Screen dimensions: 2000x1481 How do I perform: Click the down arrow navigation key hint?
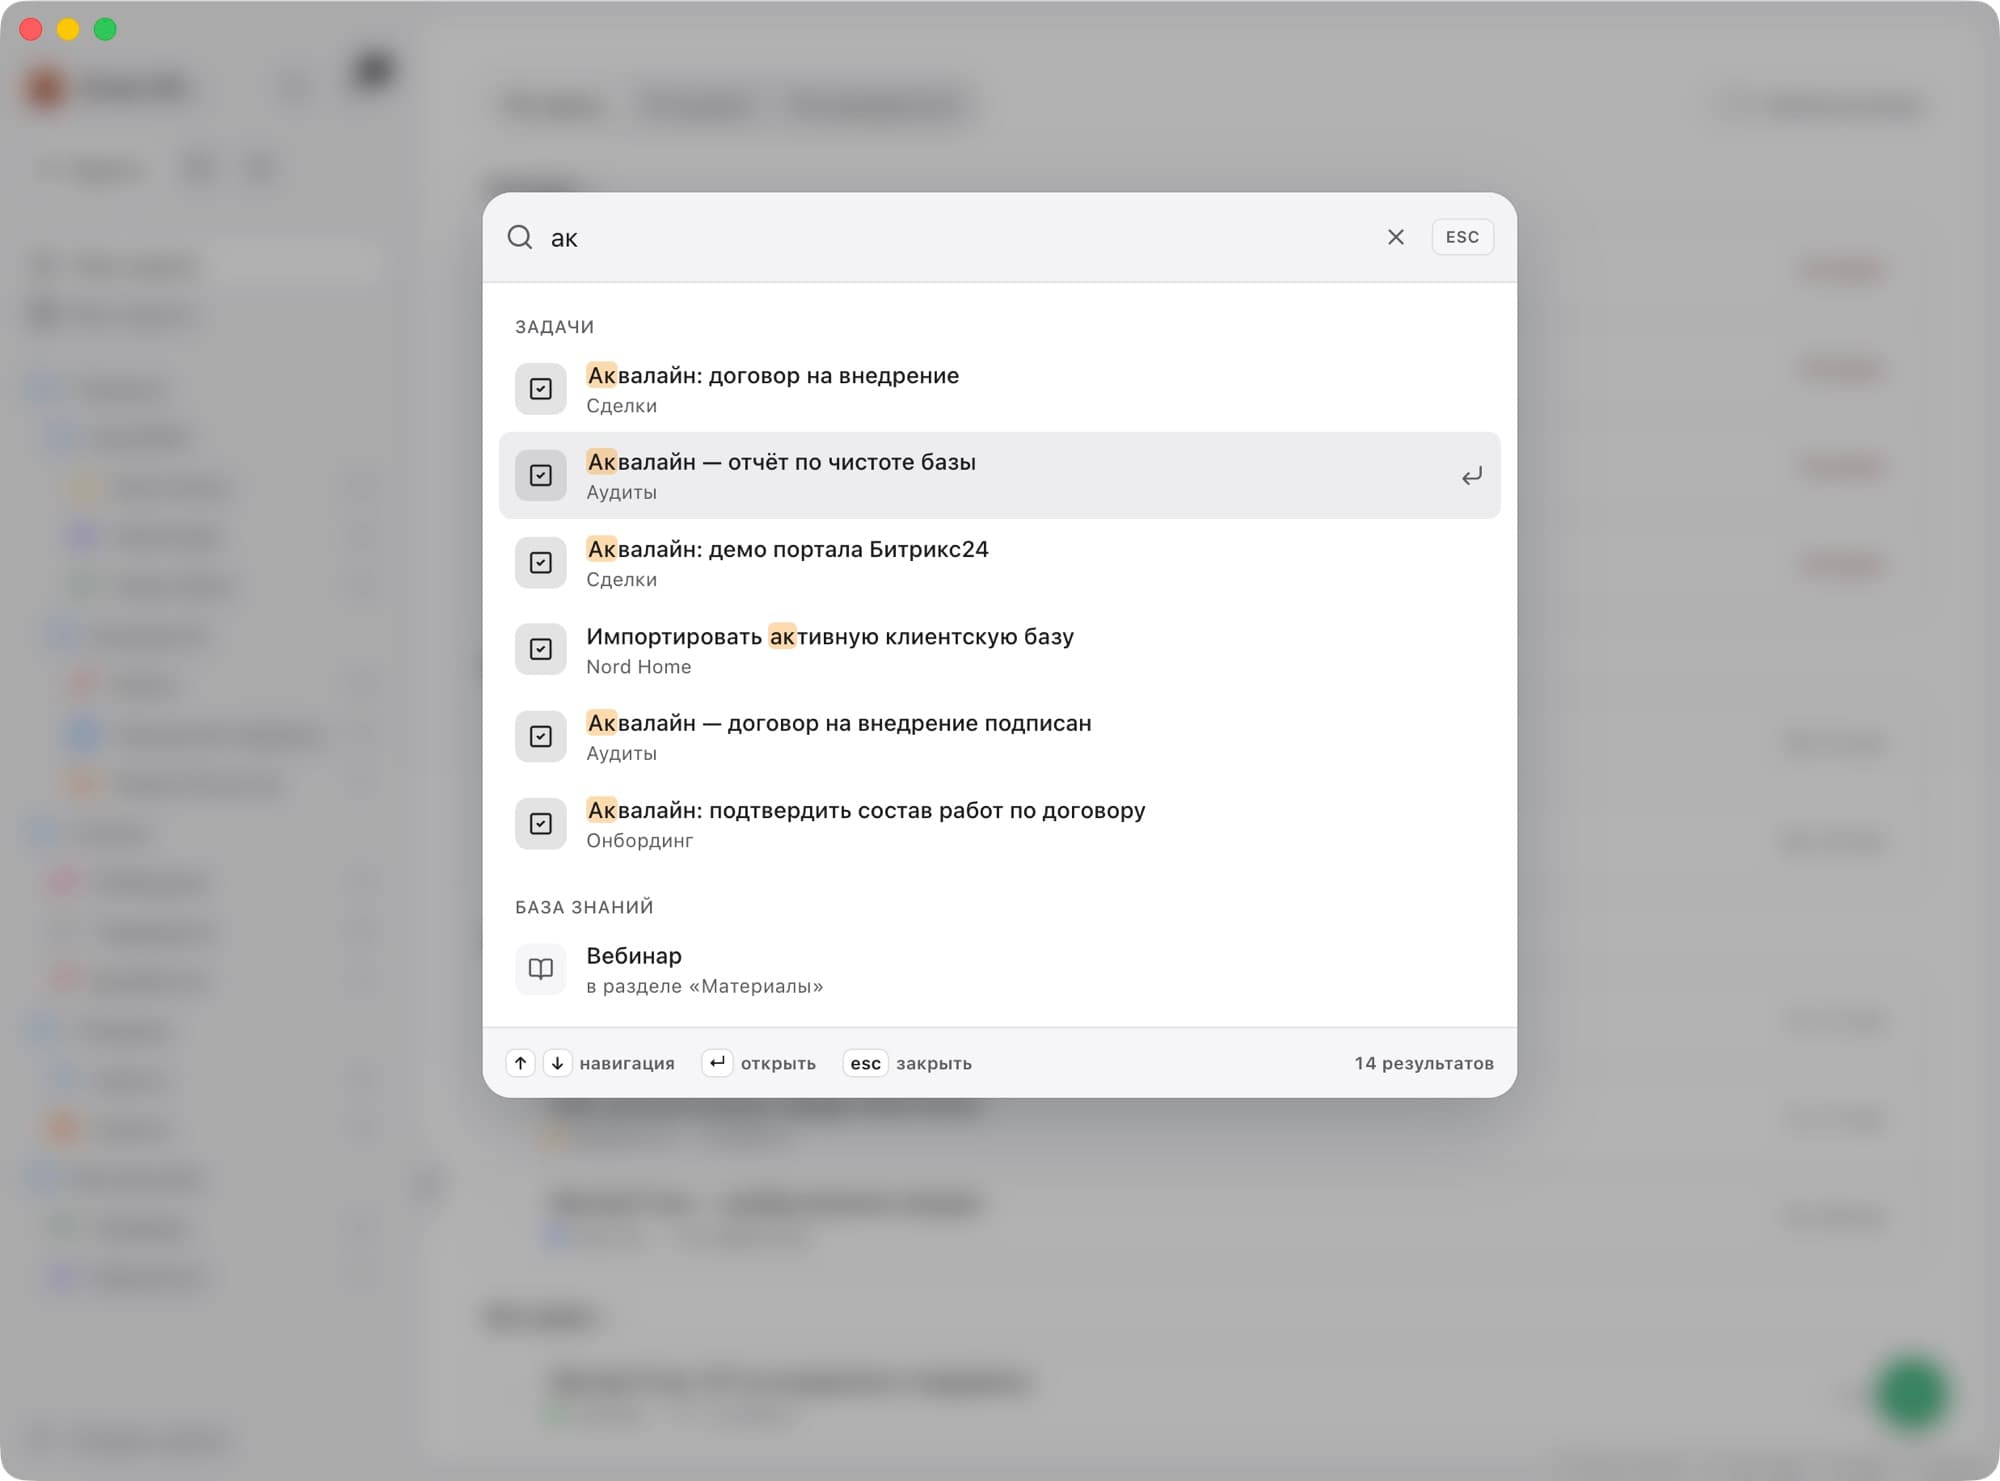(x=557, y=1063)
